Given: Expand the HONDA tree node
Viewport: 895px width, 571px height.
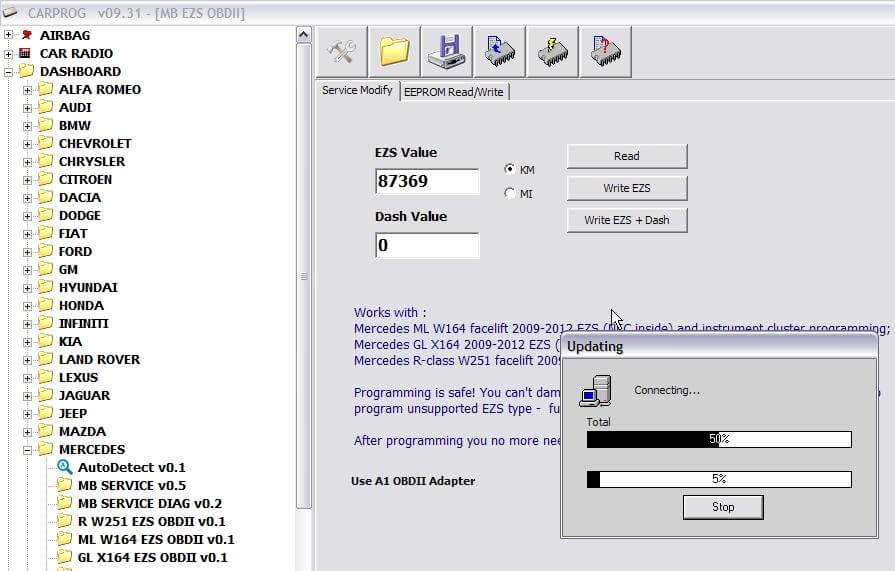Looking at the screenshot, I should pos(27,306).
